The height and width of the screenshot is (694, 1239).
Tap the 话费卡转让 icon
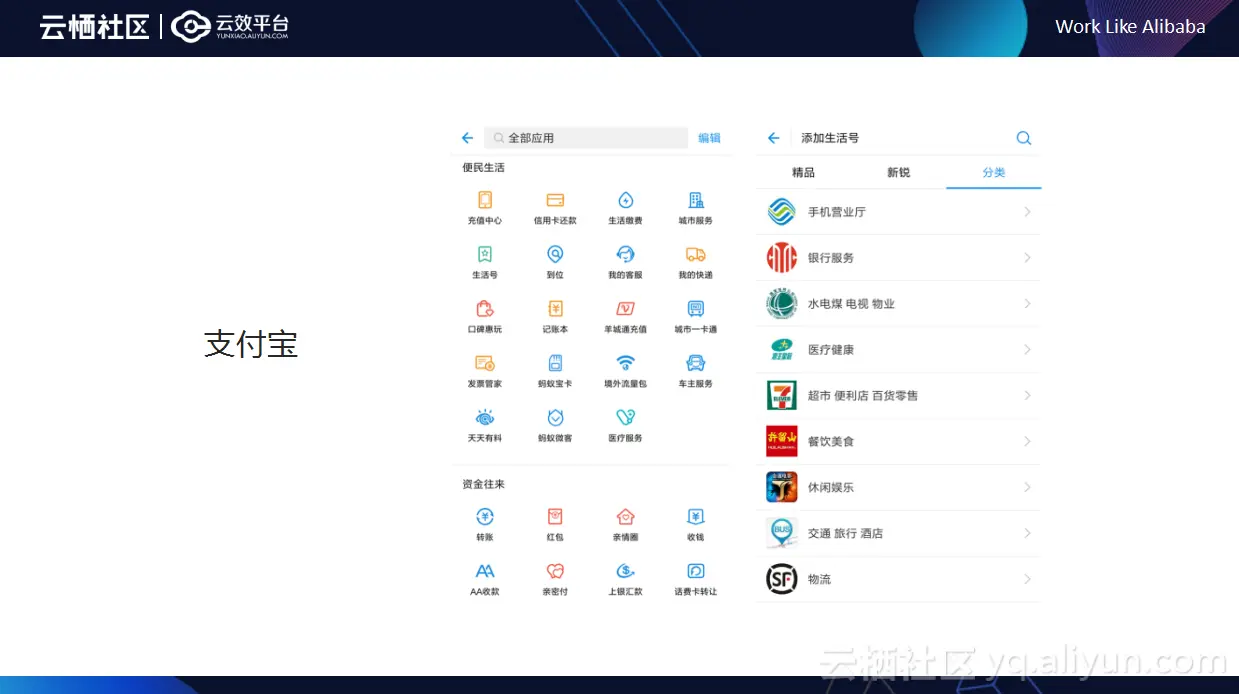[696, 571]
